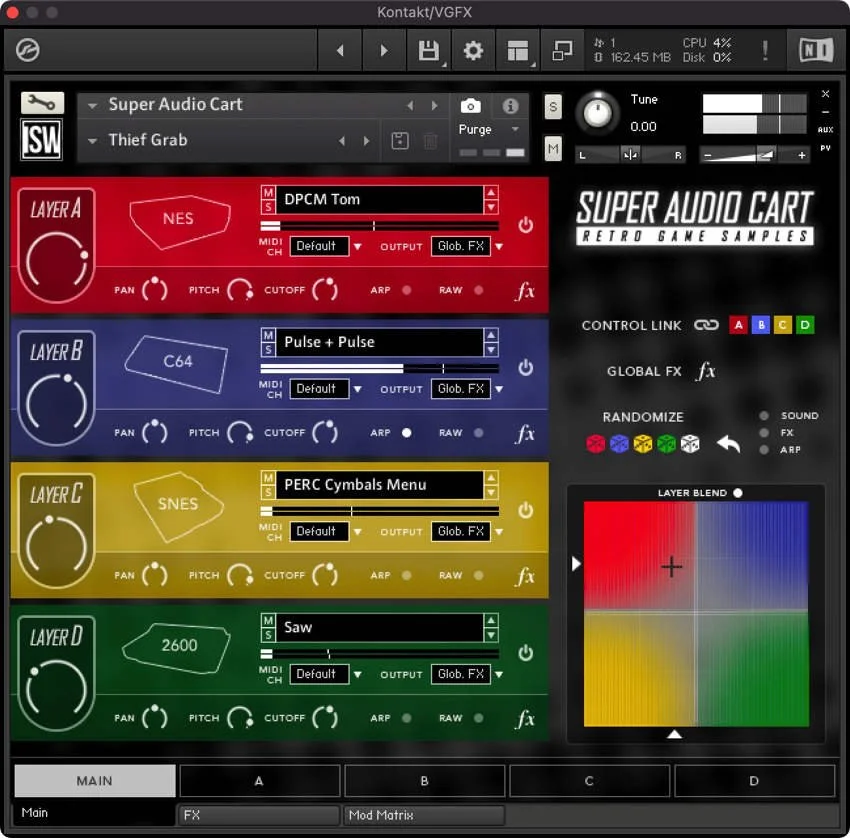Mute the instrument with M button
Image resolution: width=850 pixels, height=838 pixels.
pyautogui.click(x=552, y=149)
